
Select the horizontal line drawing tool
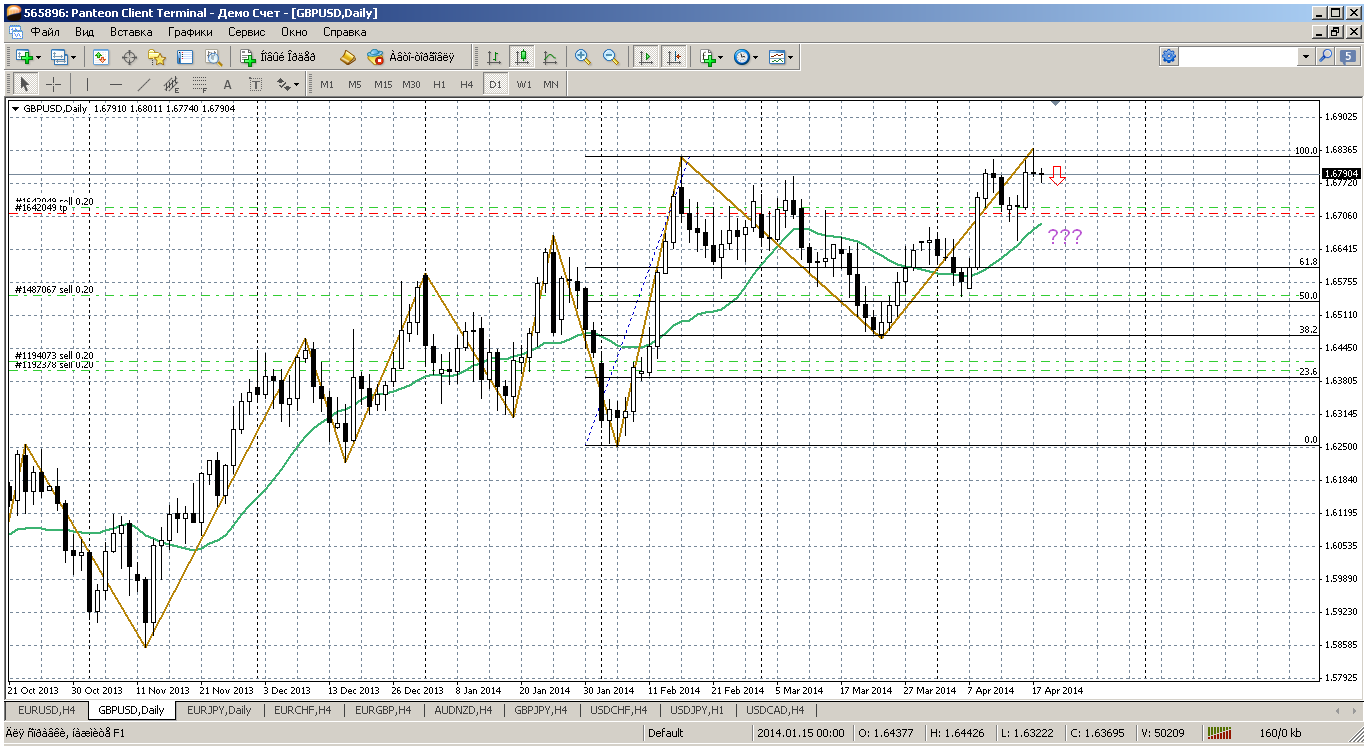116,84
